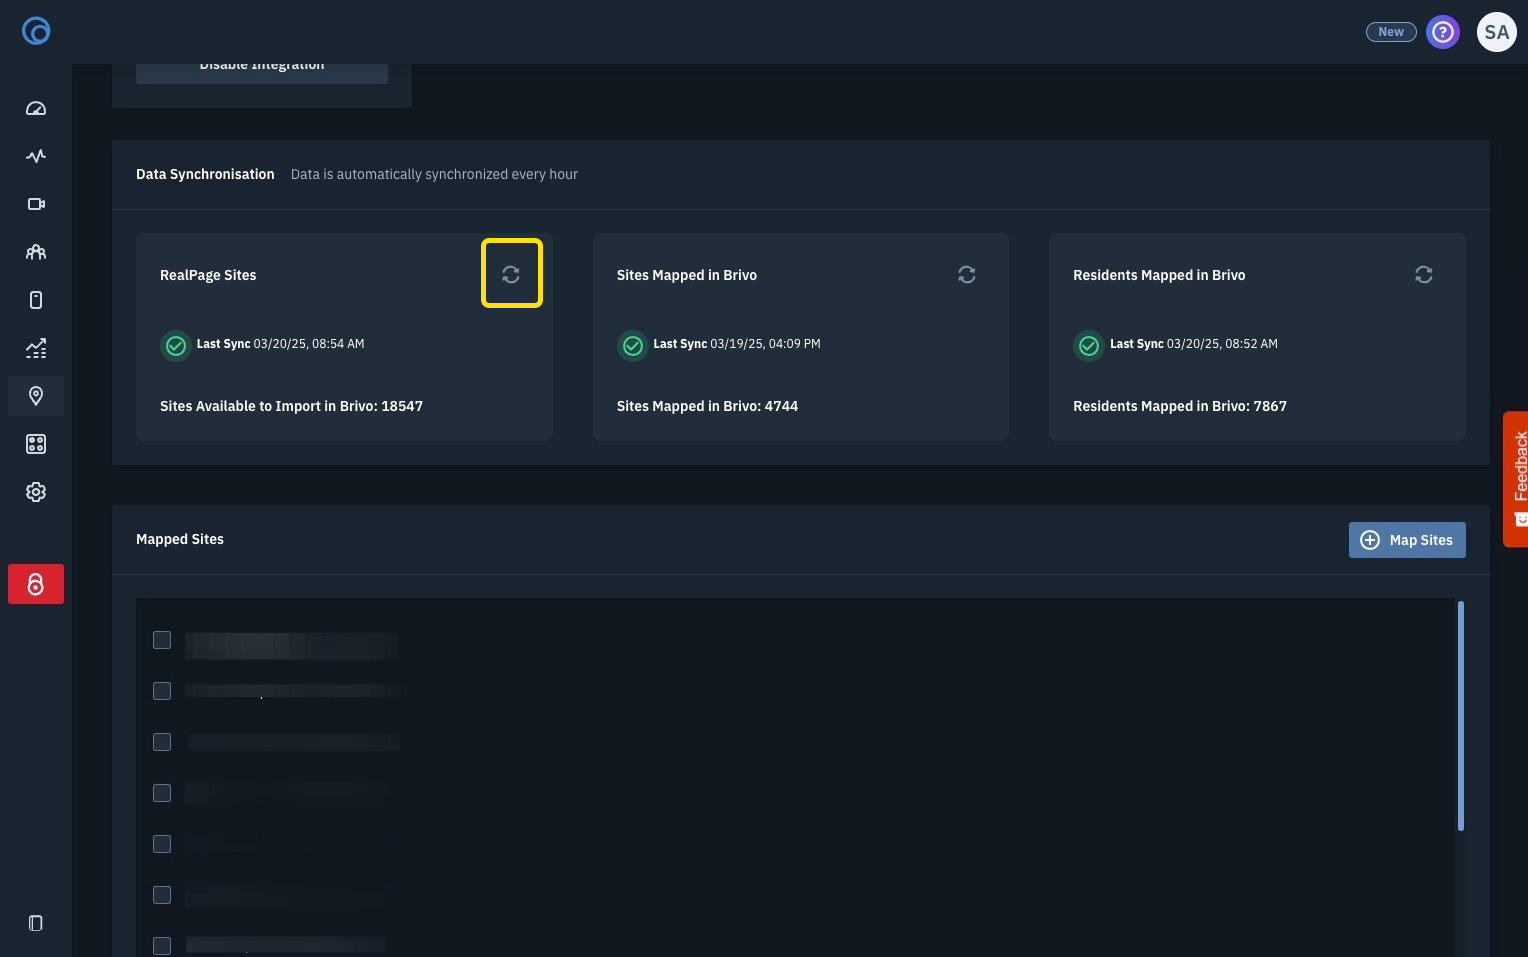This screenshot has width=1528, height=957.
Task: Click the Map Sites button
Action: click(1407, 540)
